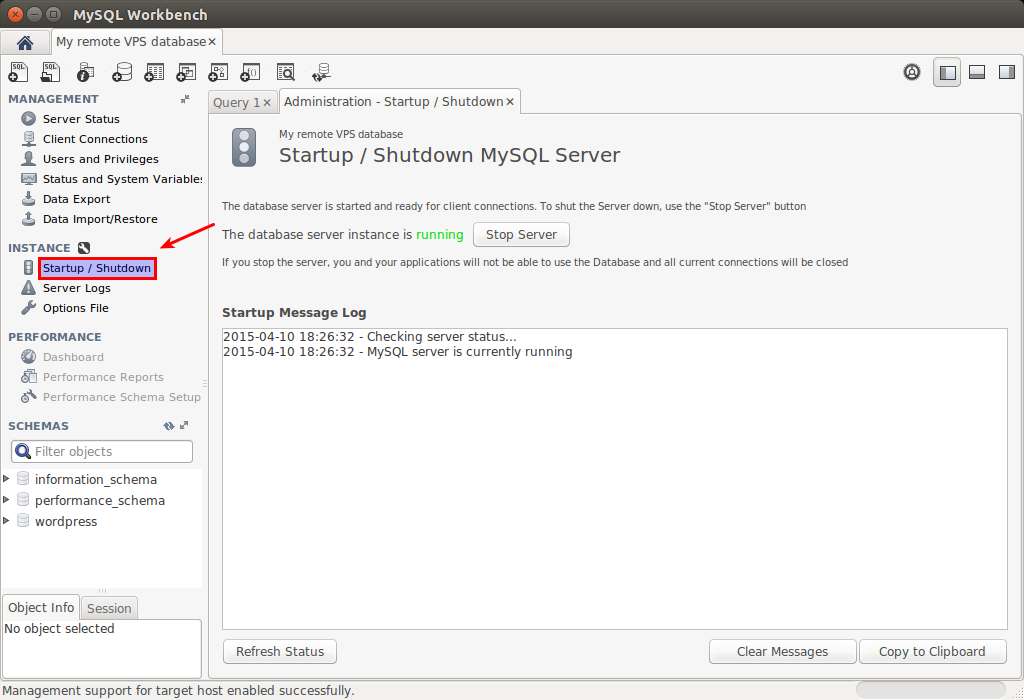Create a new schema toolbar icon
The image size is (1024, 700).
pos(121,72)
